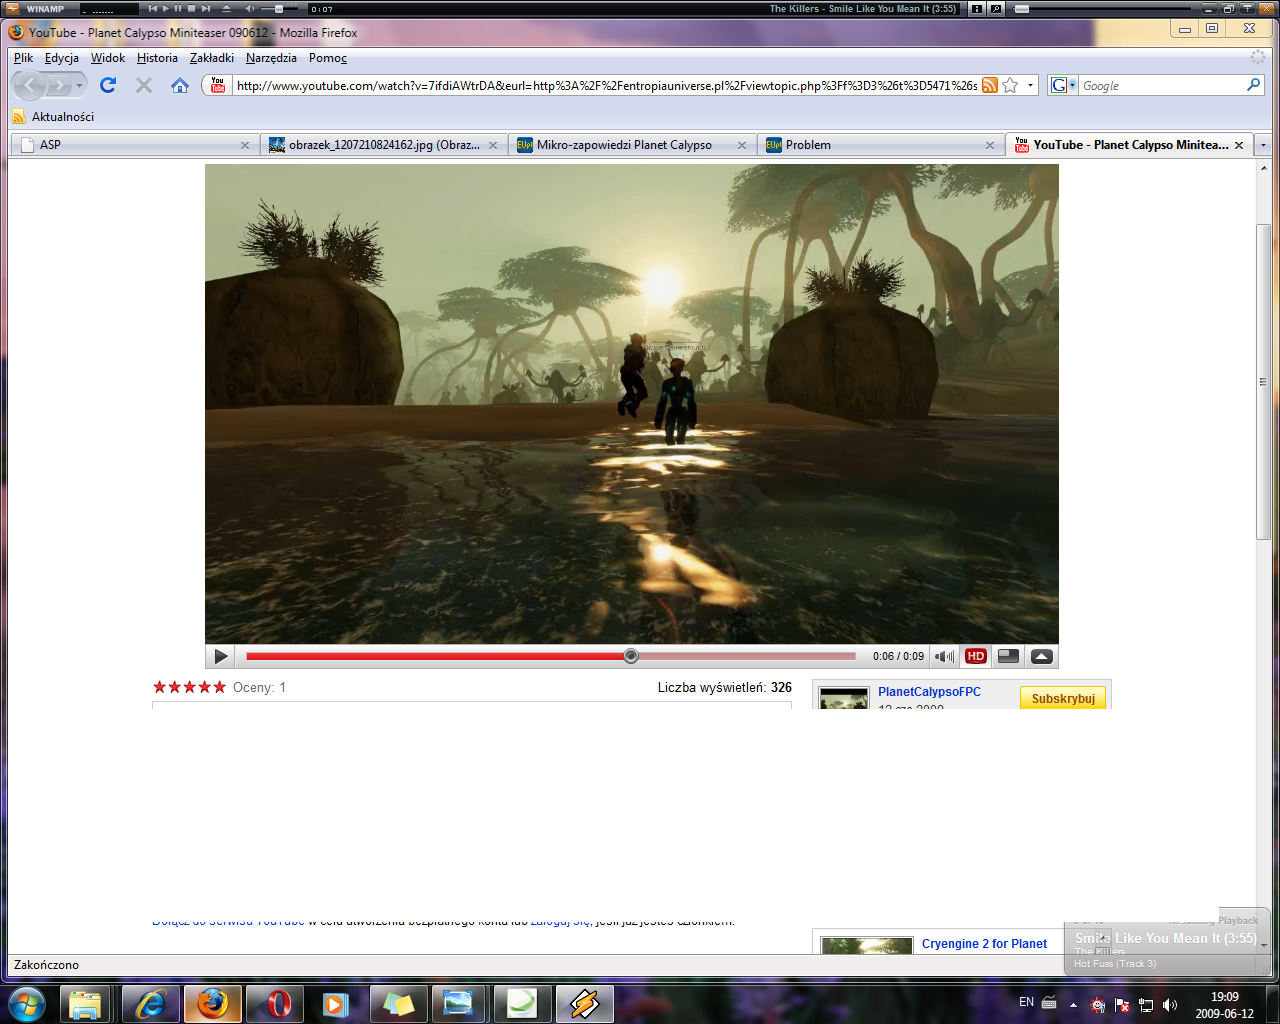Screen dimensions: 1280x1024
Task: Reload the page in Firefox
Action: 108,85
